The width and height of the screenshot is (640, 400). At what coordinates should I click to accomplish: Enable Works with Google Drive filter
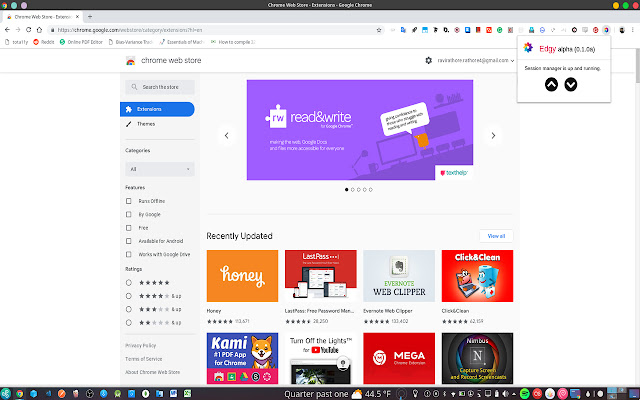click(129, 254)
